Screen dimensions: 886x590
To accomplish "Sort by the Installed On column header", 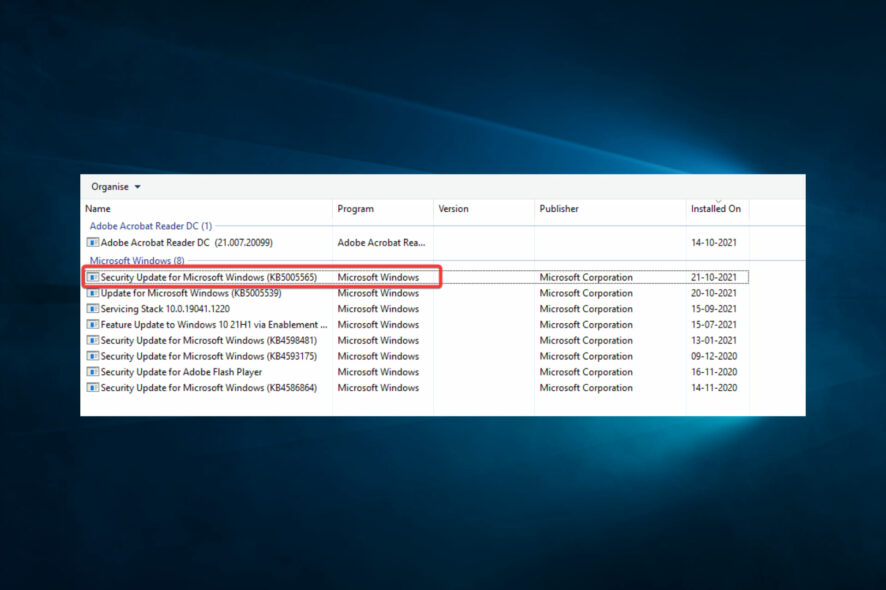I will coord(718,209).
